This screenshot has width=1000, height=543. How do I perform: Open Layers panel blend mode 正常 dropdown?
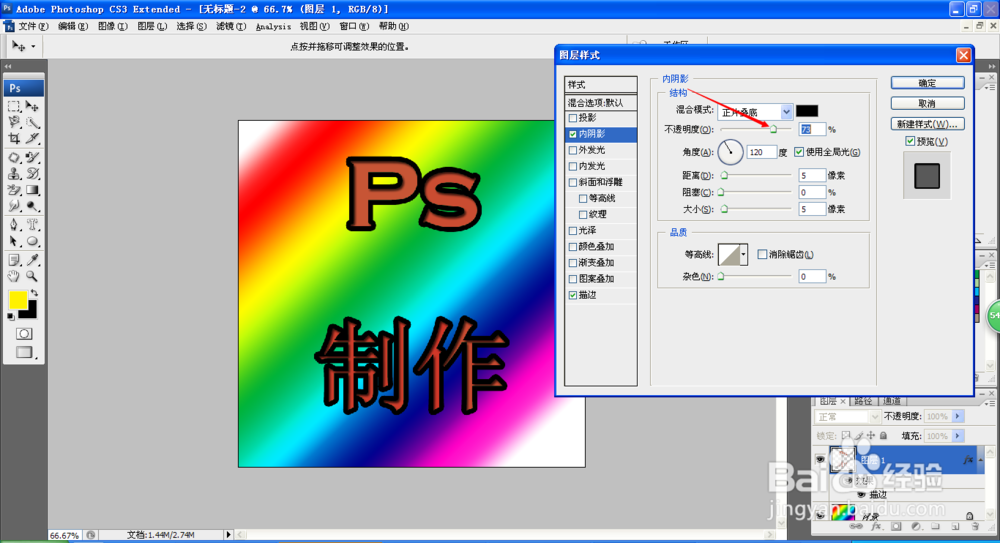click(874, 417)
